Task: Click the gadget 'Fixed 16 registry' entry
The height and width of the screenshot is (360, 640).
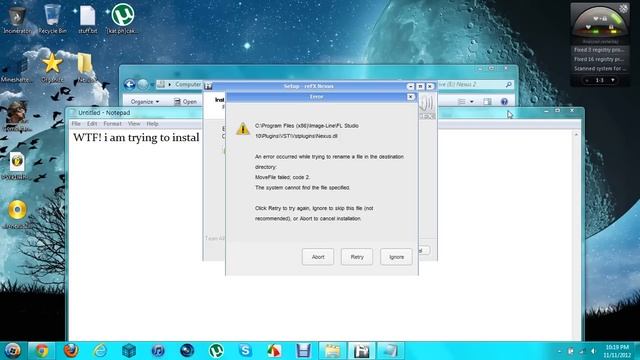Action: click(x=599, y=59)
